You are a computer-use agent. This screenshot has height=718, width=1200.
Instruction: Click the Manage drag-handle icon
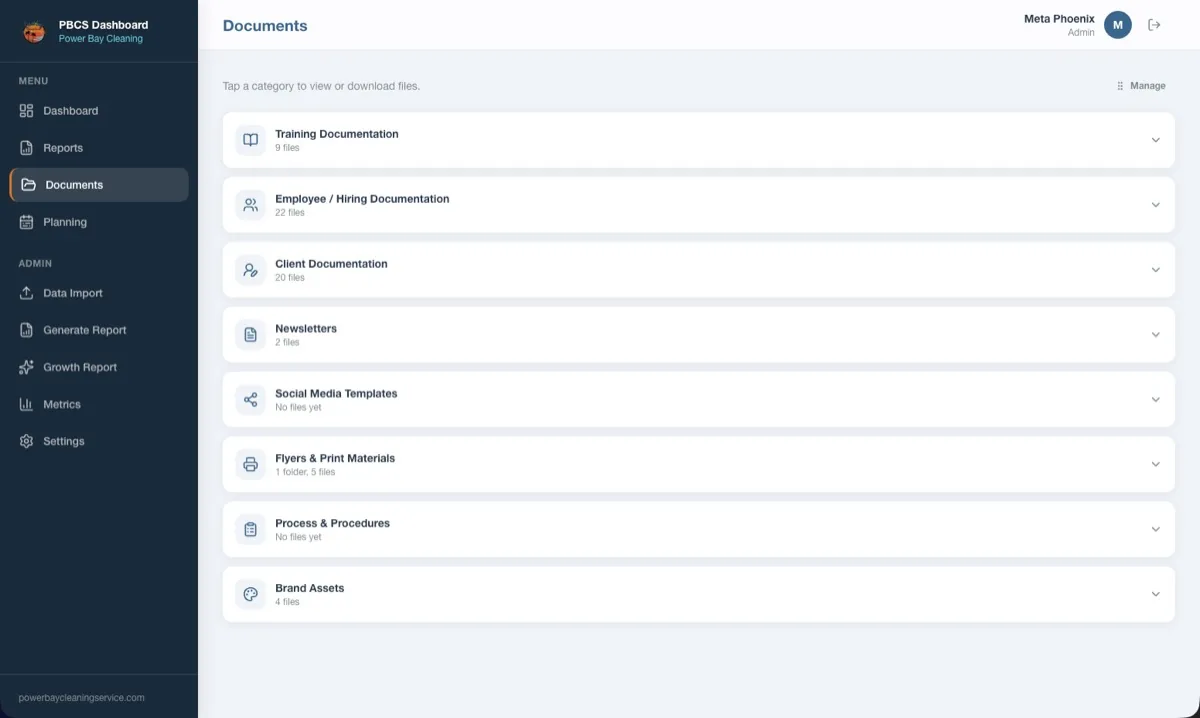1120,86
